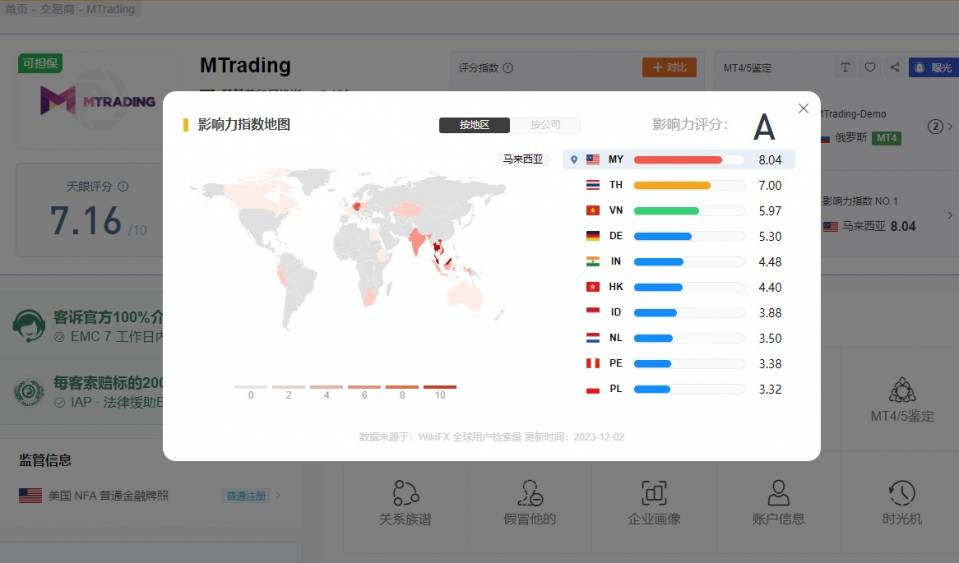Image resolution: width=959 pixels, height=563 pixels.
Task: Click the PE Peru flag icon
Action: click(593, 363)
